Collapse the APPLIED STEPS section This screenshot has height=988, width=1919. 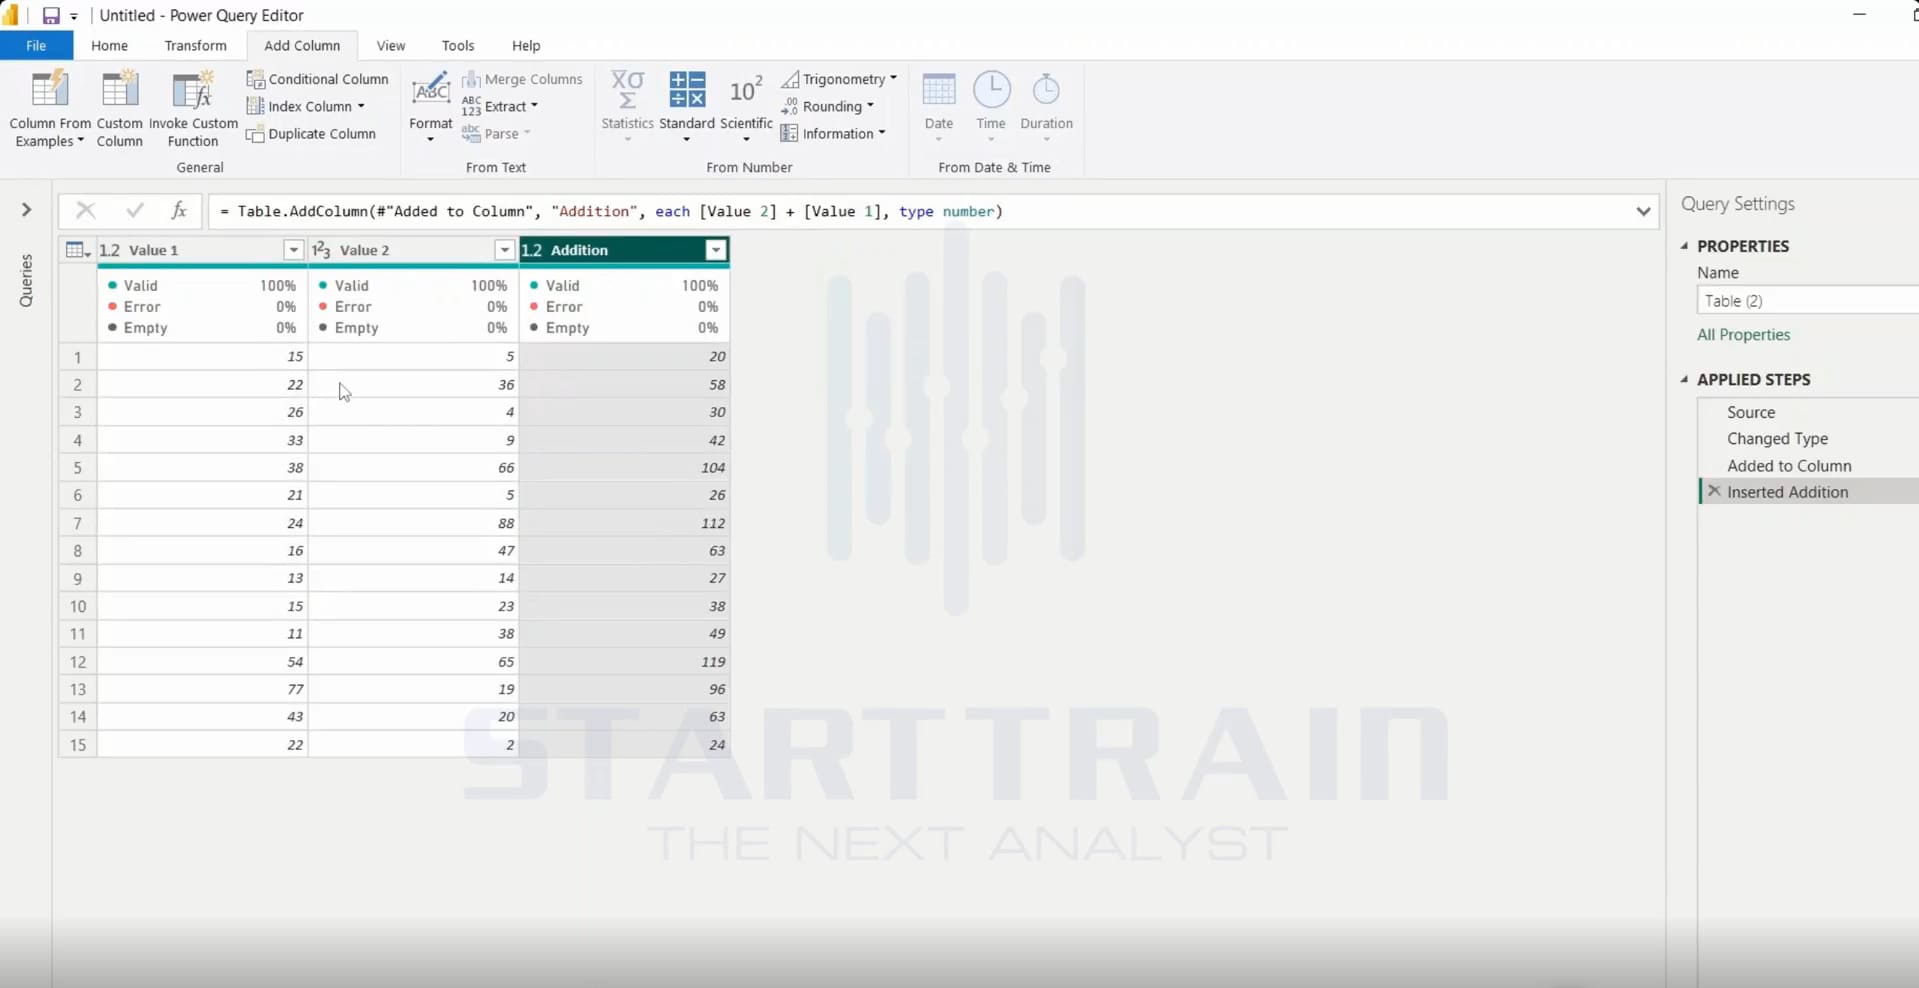pyautogui.click(x=1685, y=379)
